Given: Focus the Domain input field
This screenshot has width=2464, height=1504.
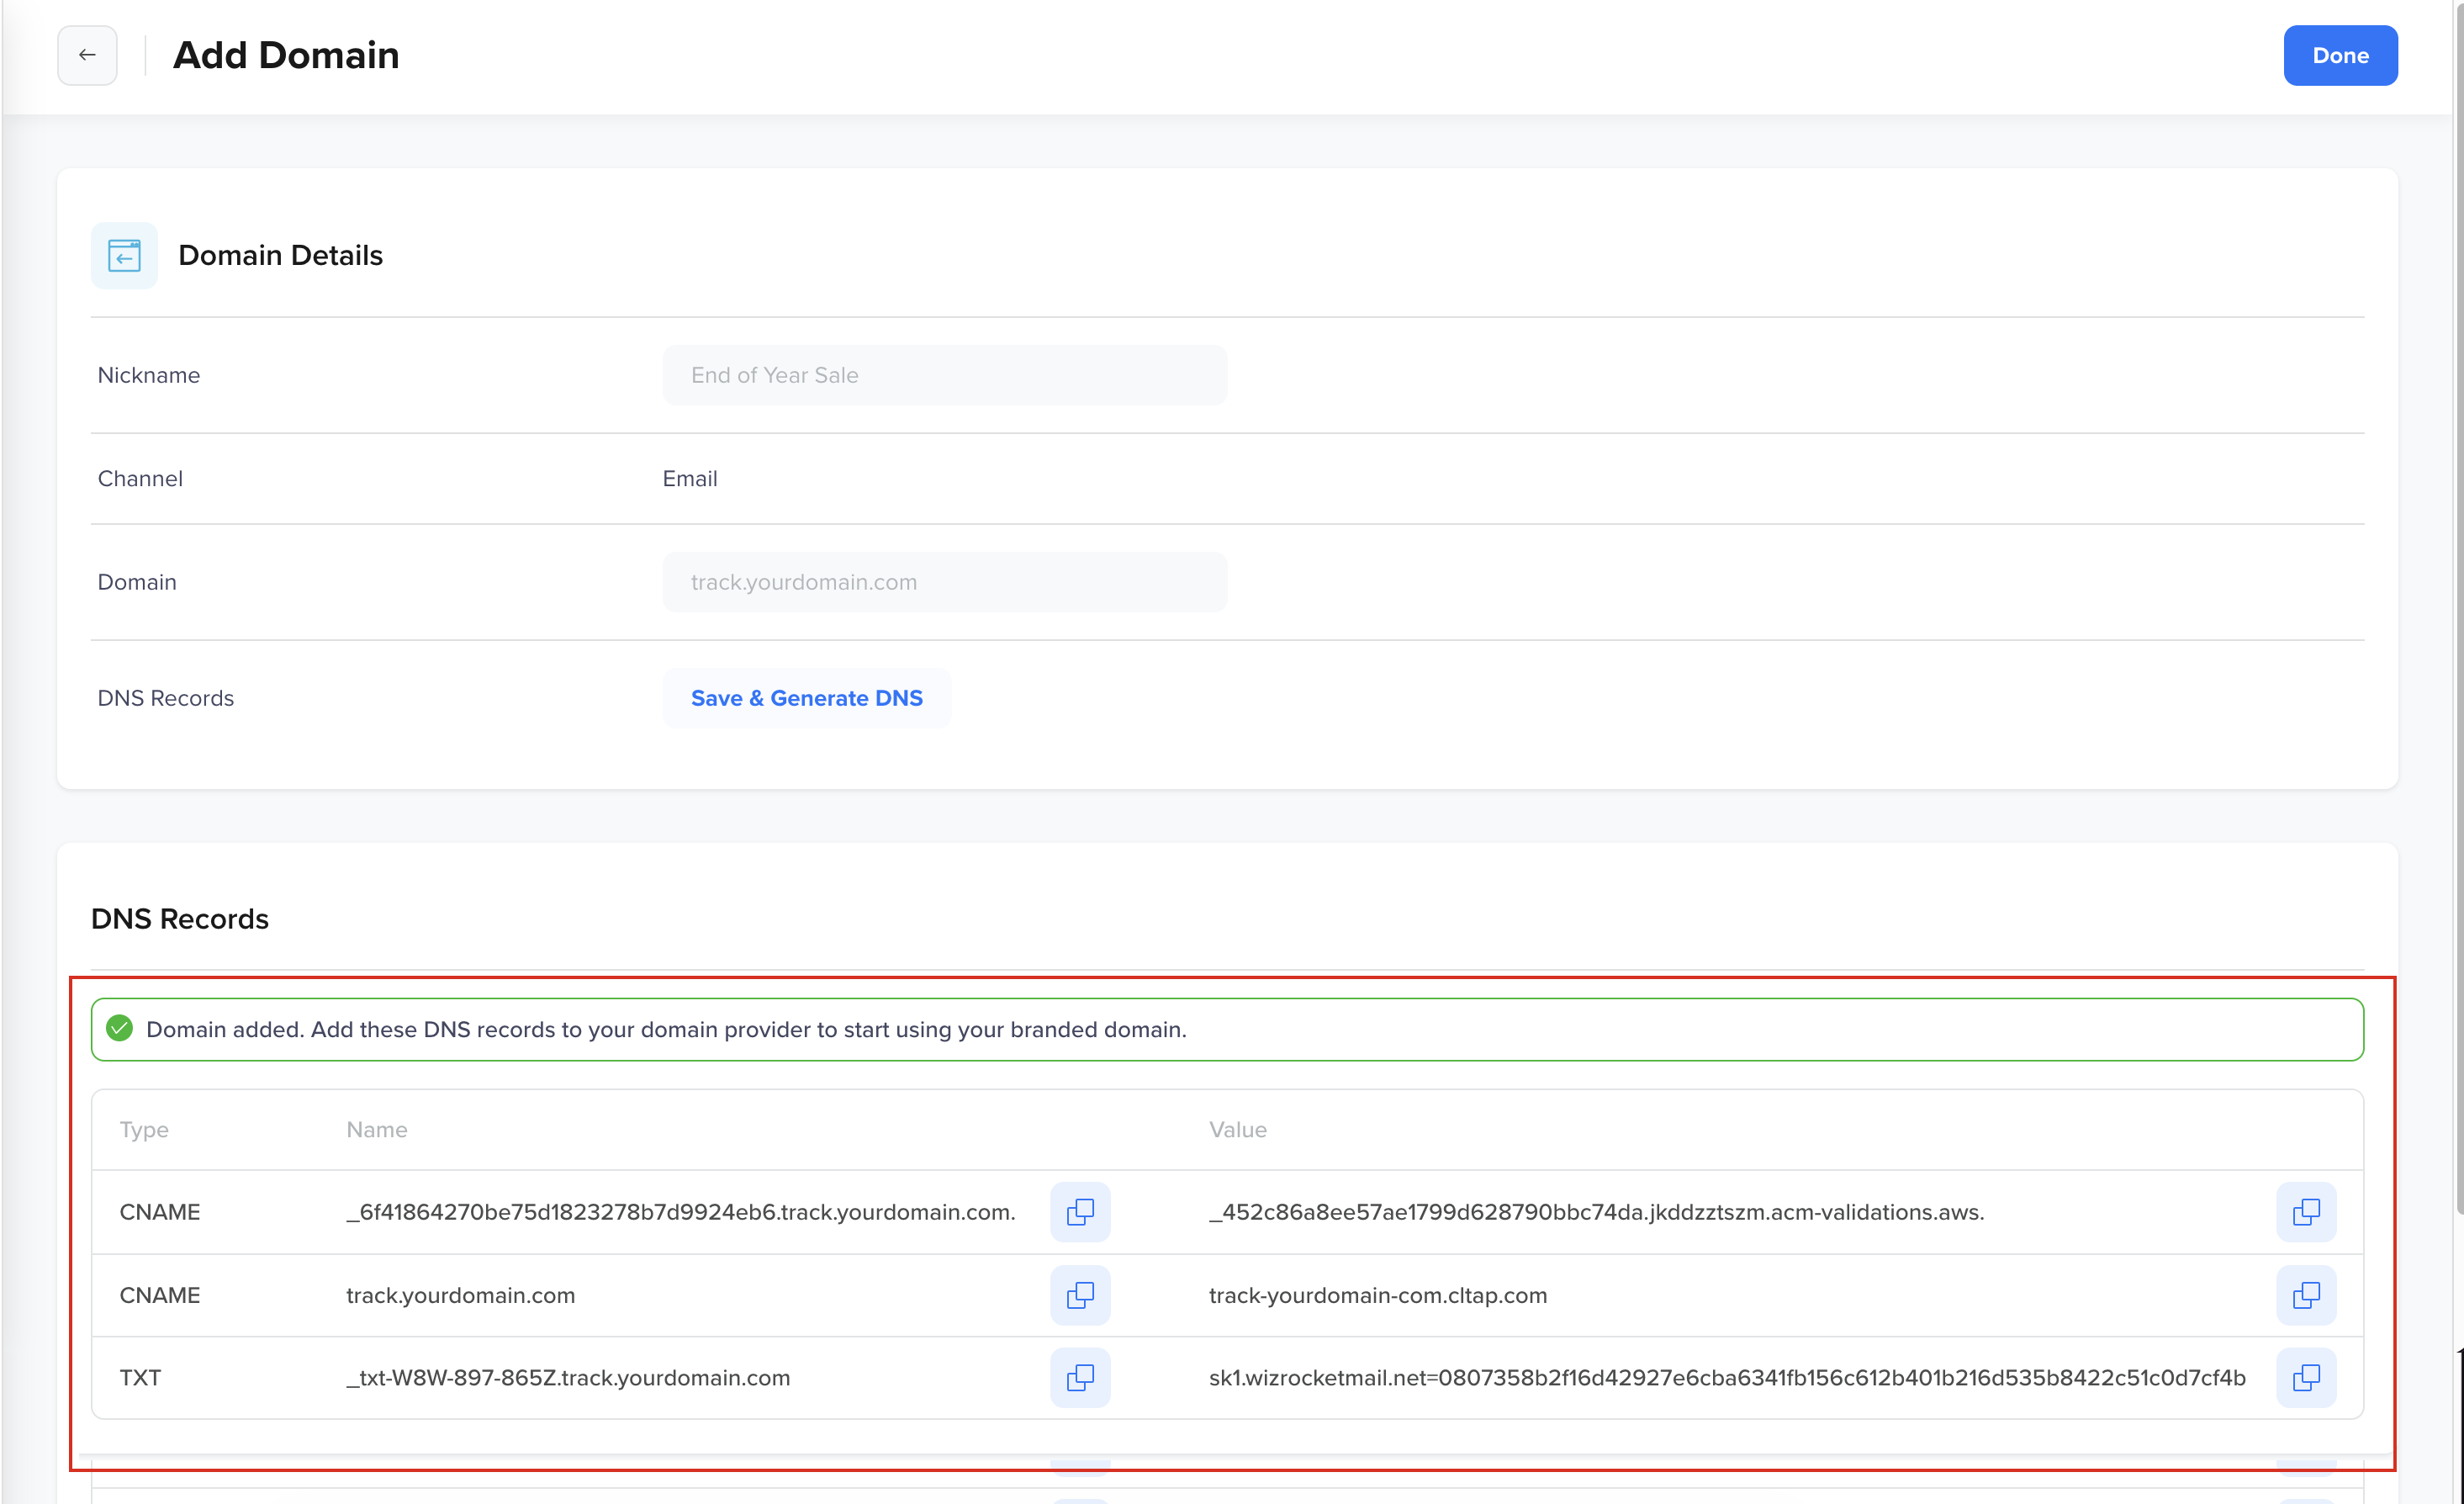Looking at the screenshot, I should point(944,582).
